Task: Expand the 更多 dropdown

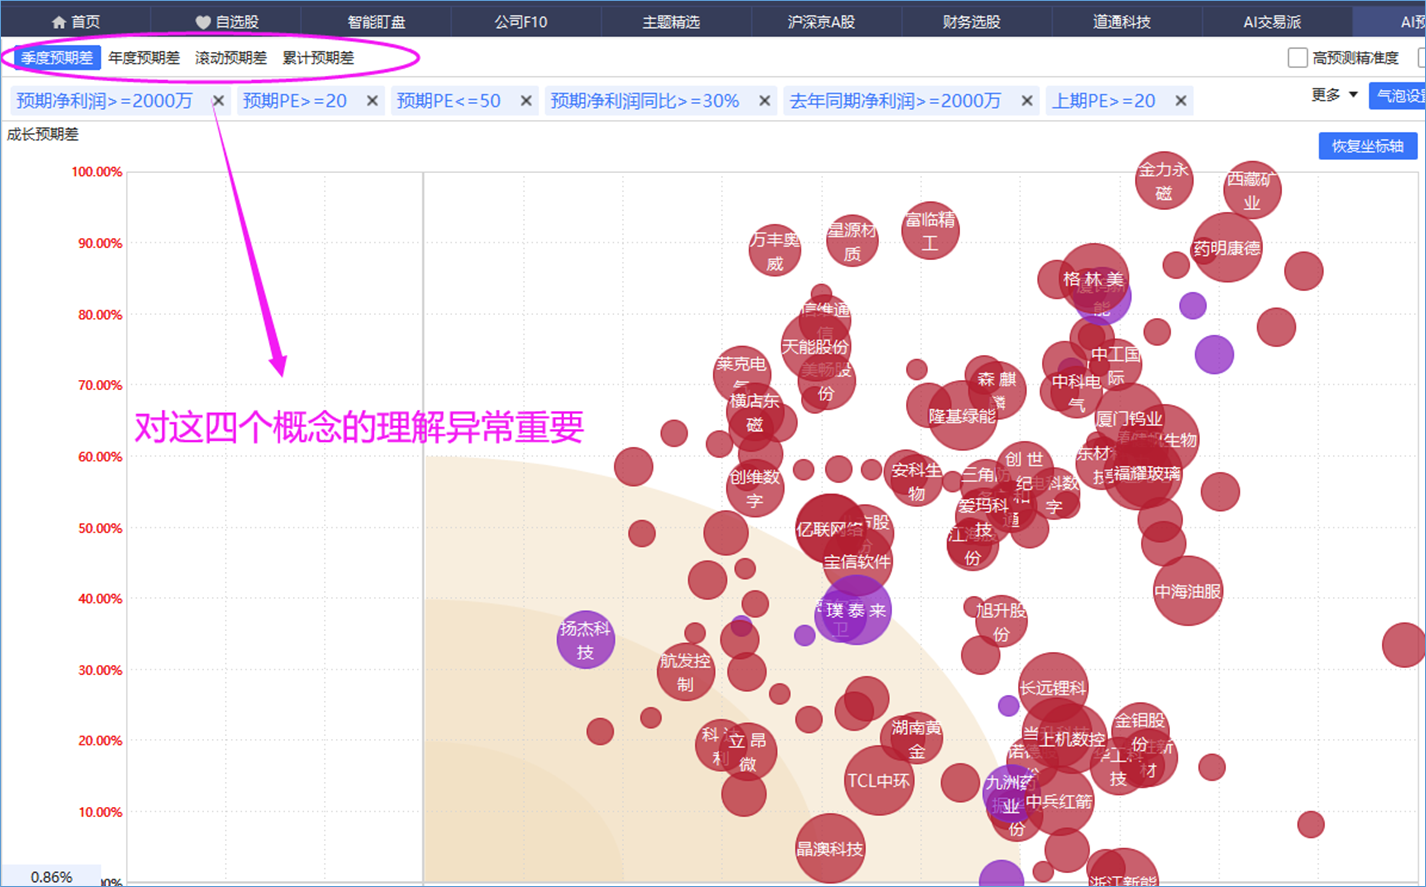Action: pyautogui.click(x=1334, y=95)
